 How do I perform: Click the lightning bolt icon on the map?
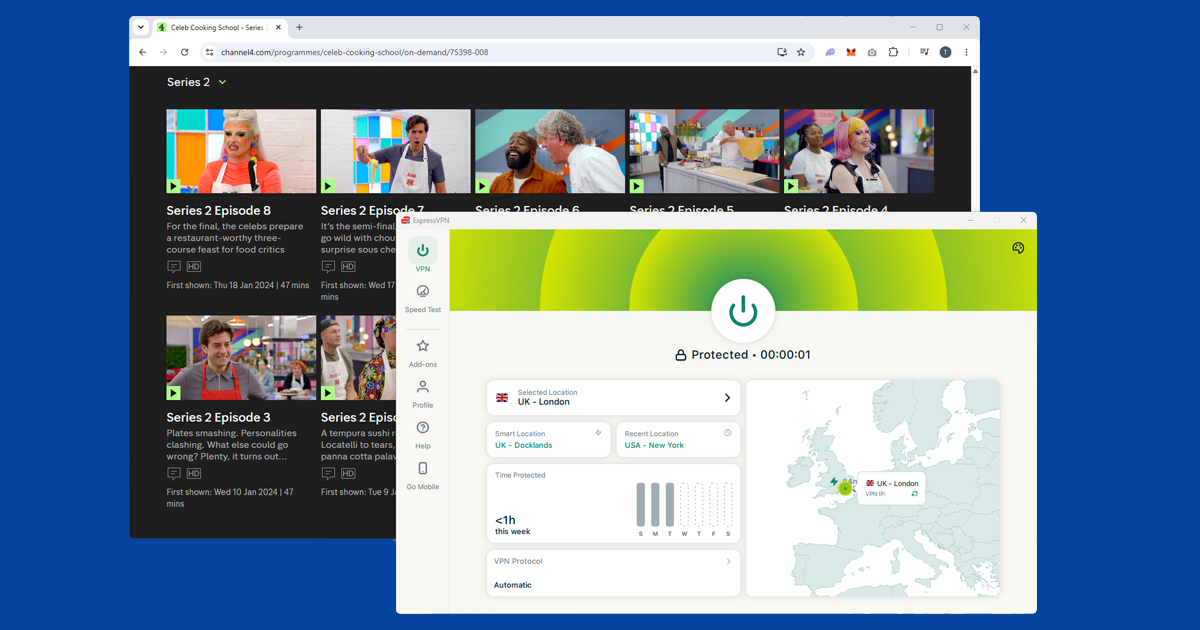834,481
